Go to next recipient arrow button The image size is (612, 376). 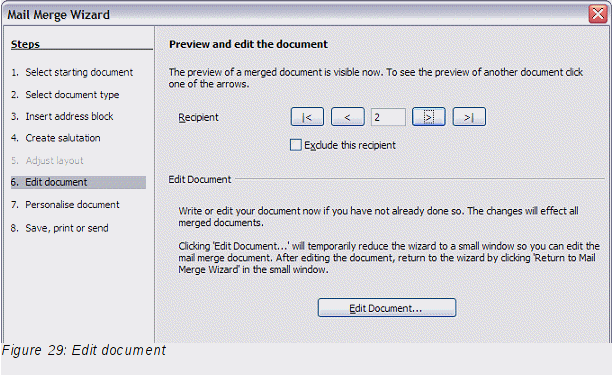pos(429,117)
